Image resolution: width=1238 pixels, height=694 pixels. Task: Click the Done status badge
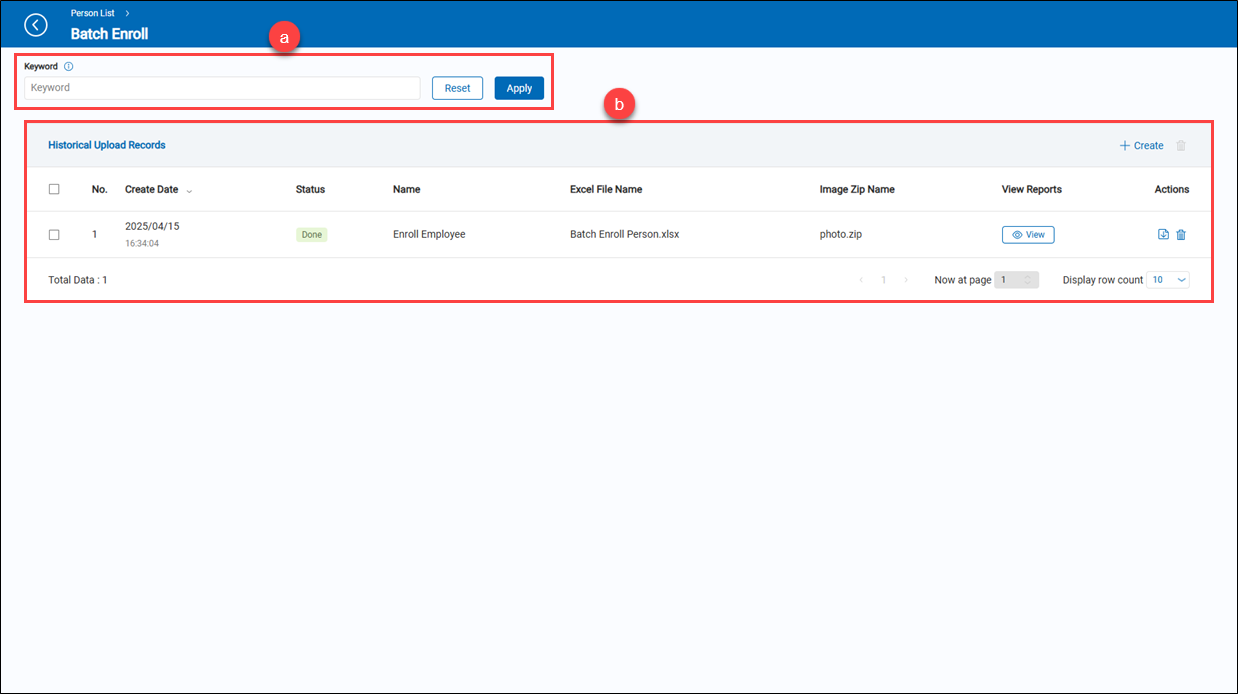[311, 235]
